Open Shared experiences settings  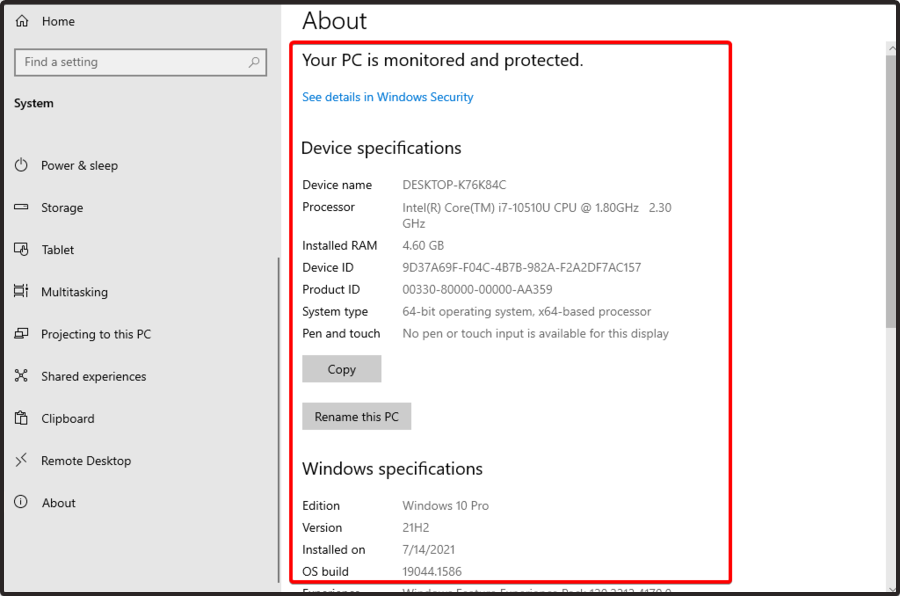click(94, 376)
